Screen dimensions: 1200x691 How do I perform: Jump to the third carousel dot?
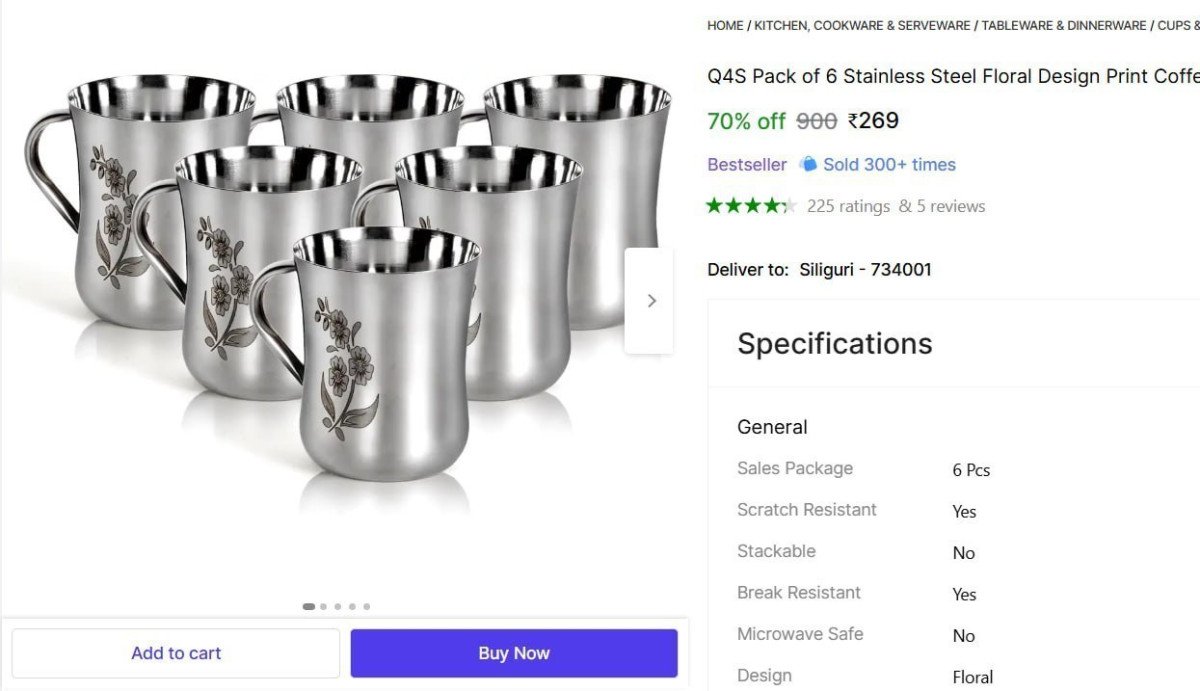(x=338, y=606)
